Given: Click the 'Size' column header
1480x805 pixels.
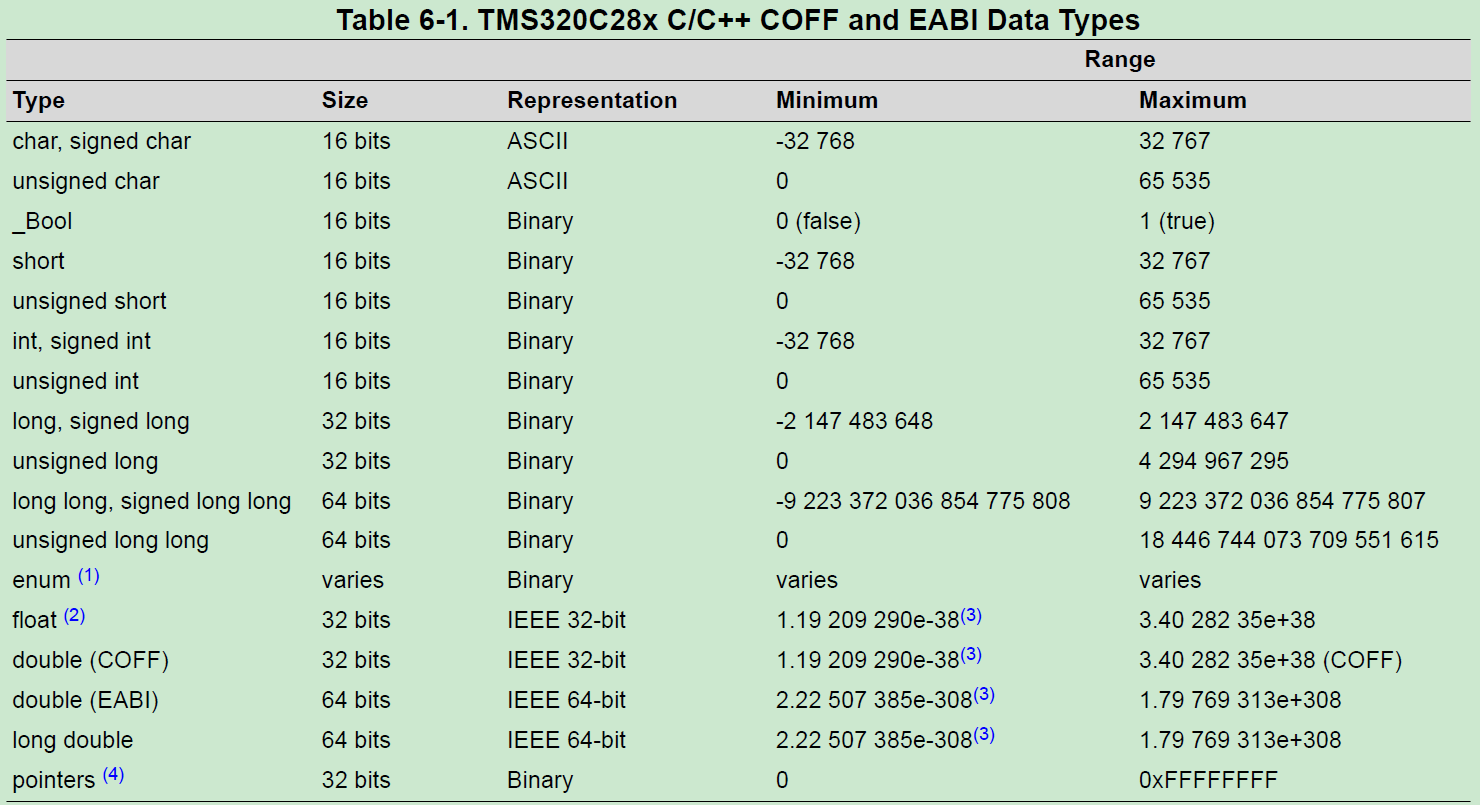Looking at the screenshot, I should 345,100.
